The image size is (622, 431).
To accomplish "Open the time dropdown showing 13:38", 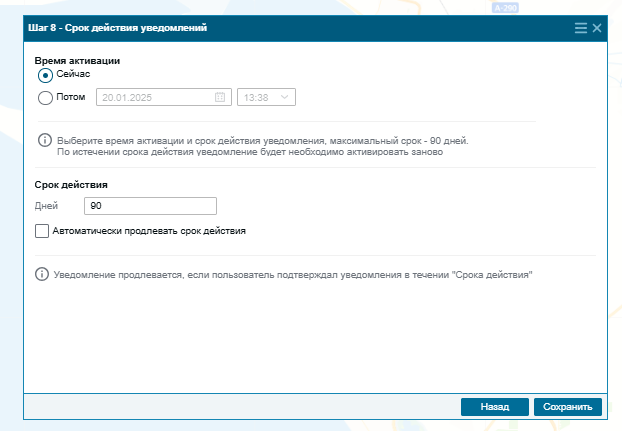I will pos(266,97).
